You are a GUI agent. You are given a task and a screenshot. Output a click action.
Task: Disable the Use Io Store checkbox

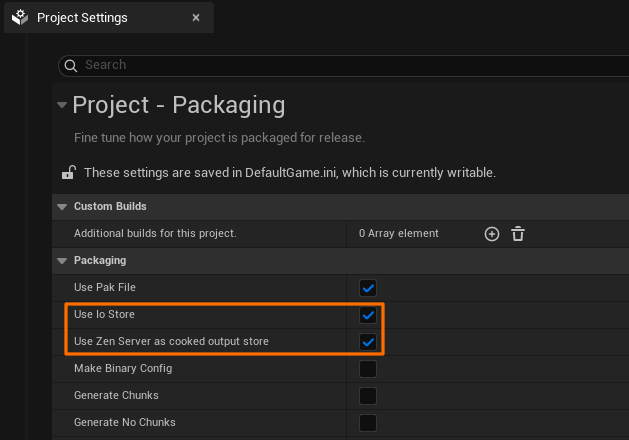(368, 315)
